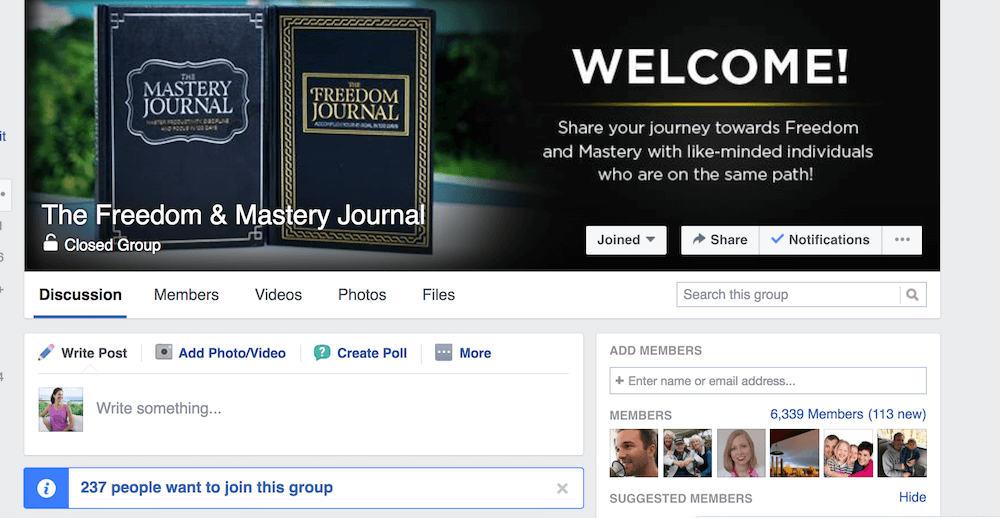
Task: Click the Joined button's down arrow
Action: pos(651,240)
